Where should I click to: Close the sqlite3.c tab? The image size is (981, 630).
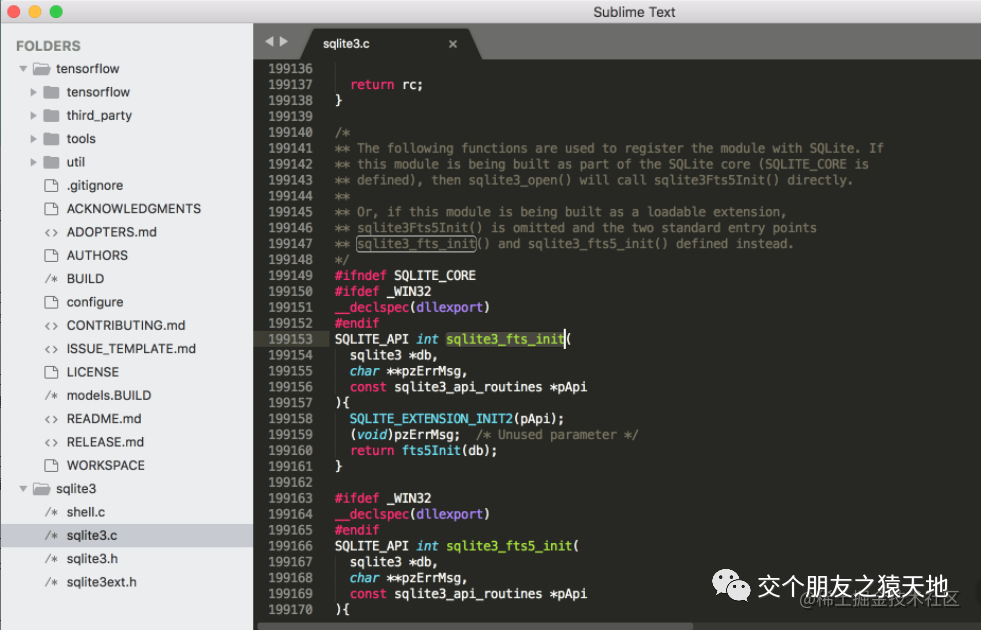click(x=453, y=44)
